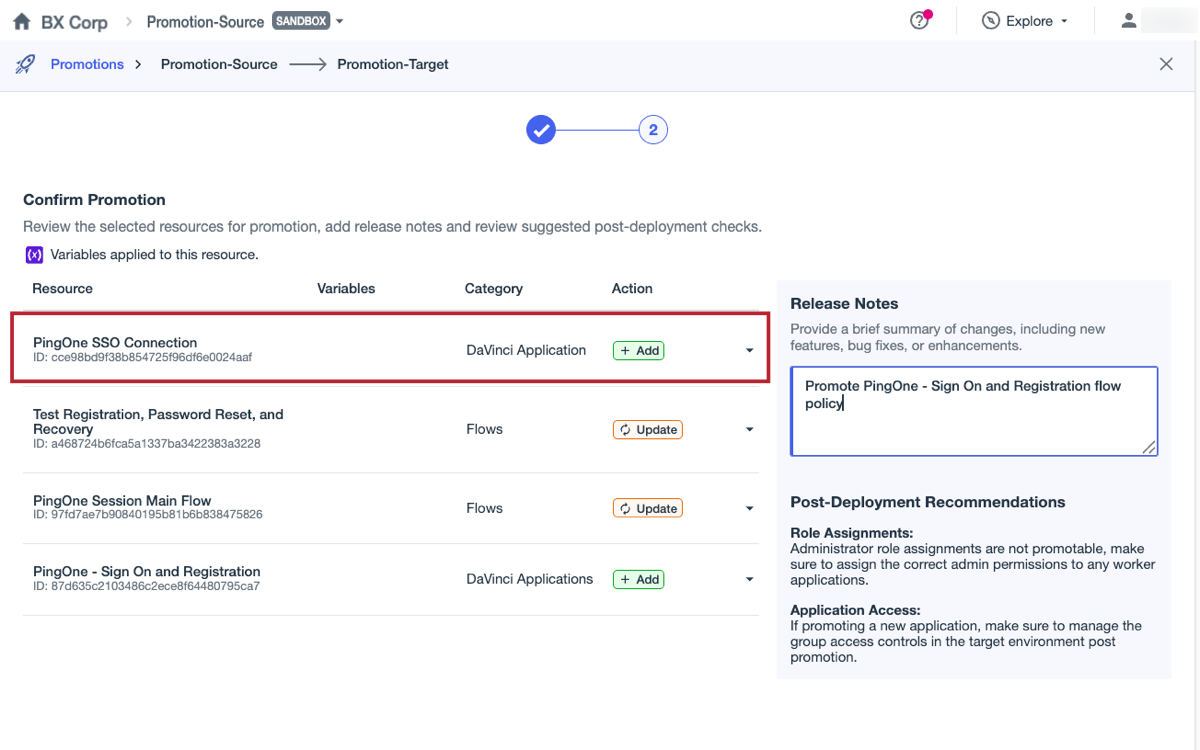The width and height of the screenshot is (1200, 750).
Task: Click Variables applied to this resource text
Action: pyautogui.click(x=155, y=255)
